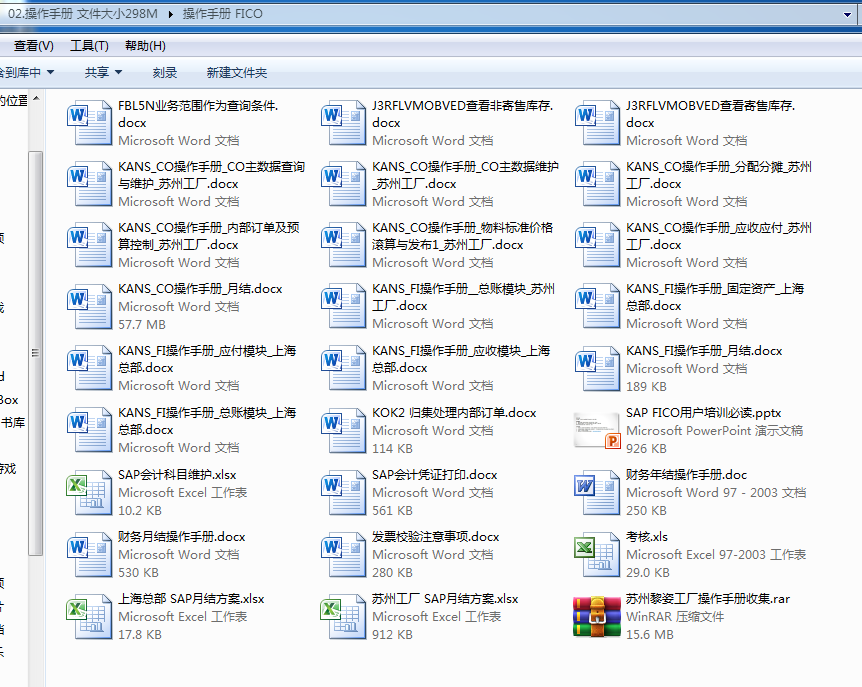
Task: Click the 新建文件夹 button
Action: tap(236, 72)
